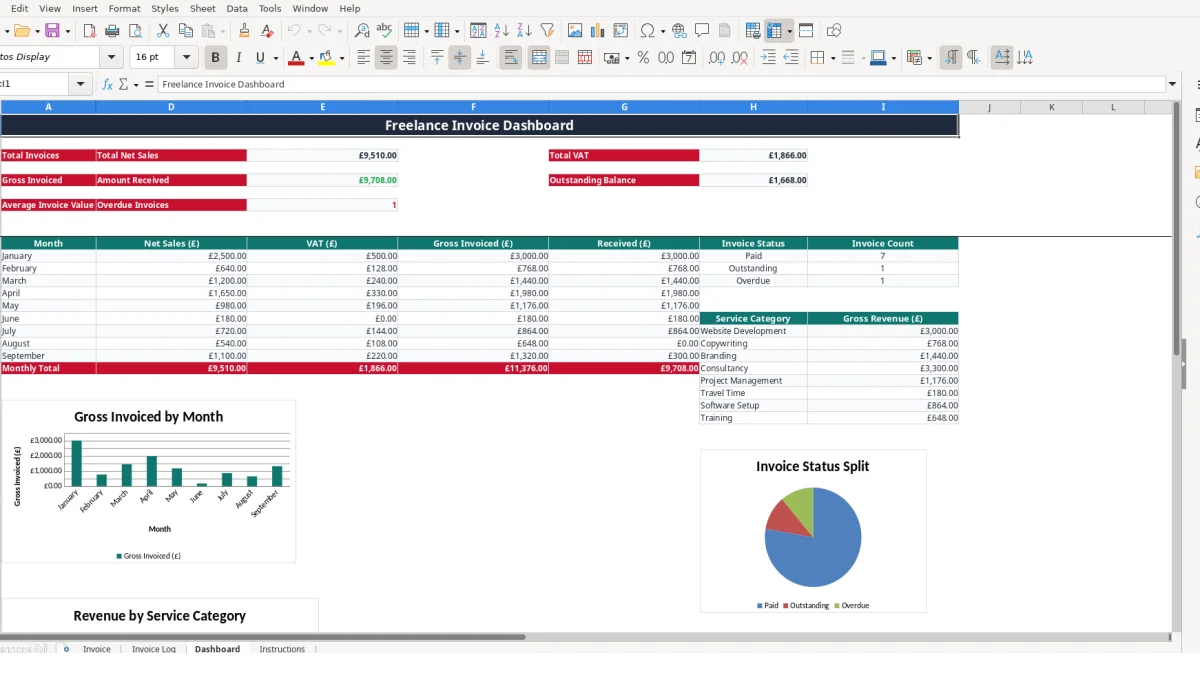
Task: Click the Print icon
Action: pyautogui.click(x=112, y=31)
